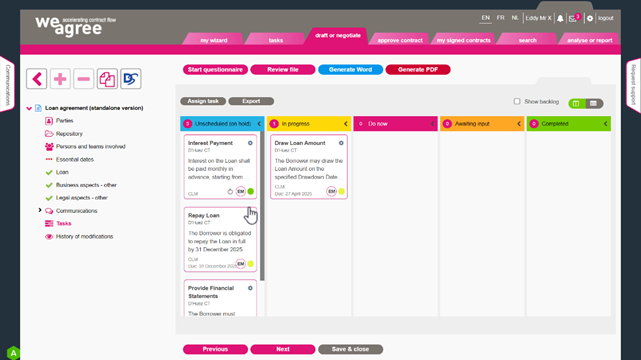641x360 pixels.
Task: Open the tasks tab
Action: click(x=276, y=40)
